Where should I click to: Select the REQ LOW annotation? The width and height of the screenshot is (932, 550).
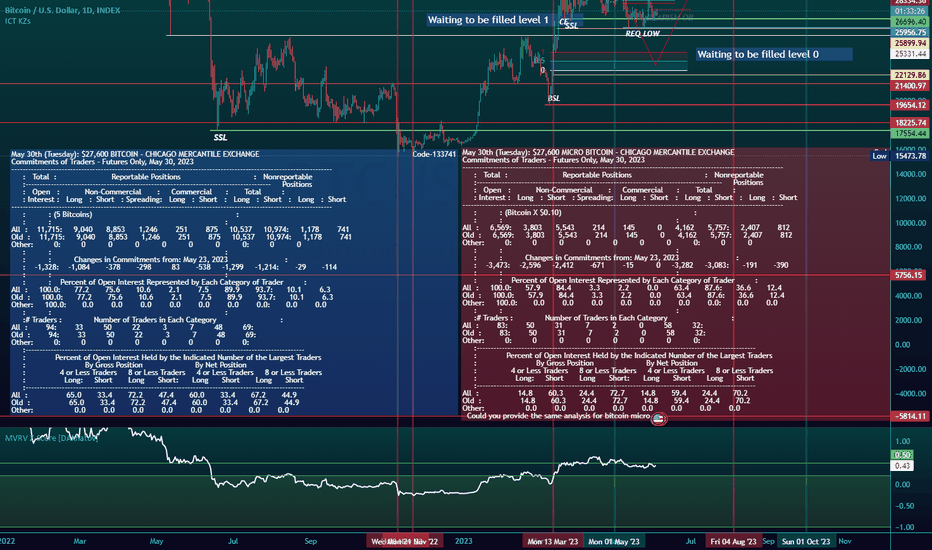click(x=642, y=33)
